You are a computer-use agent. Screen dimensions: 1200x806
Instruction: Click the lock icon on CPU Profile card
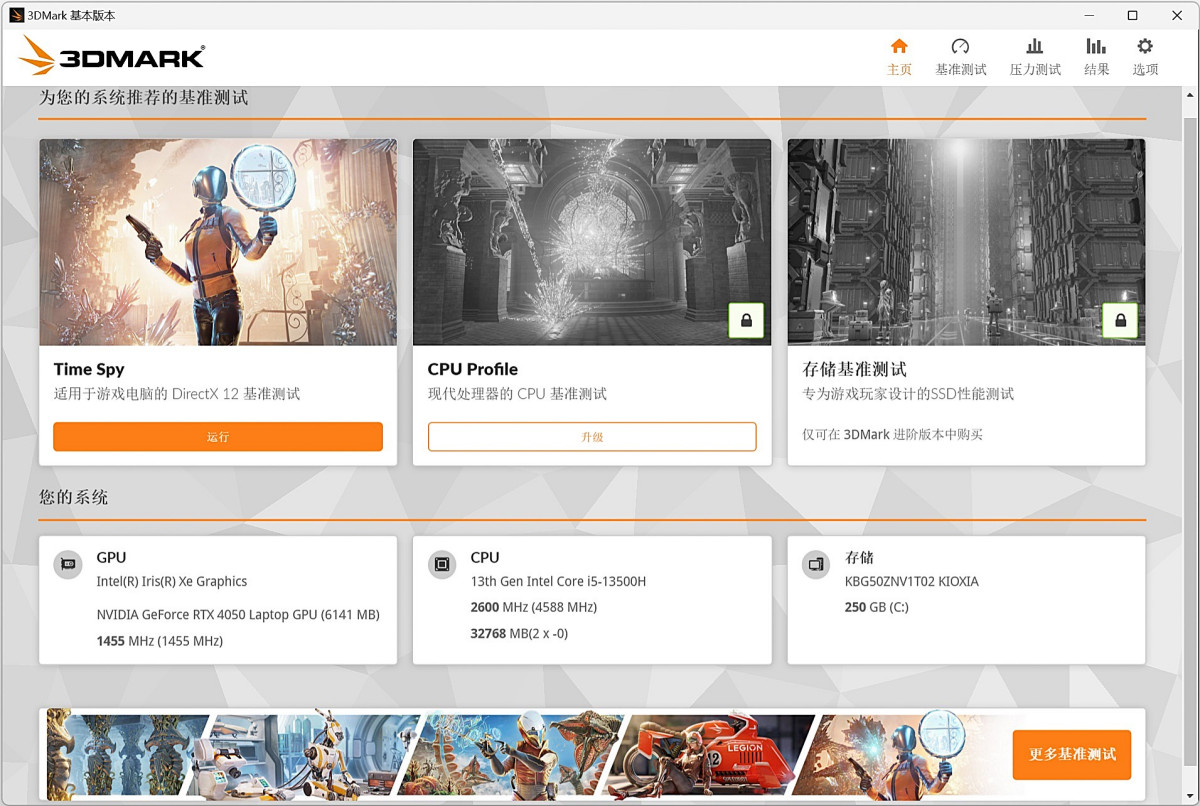[746, 320]
